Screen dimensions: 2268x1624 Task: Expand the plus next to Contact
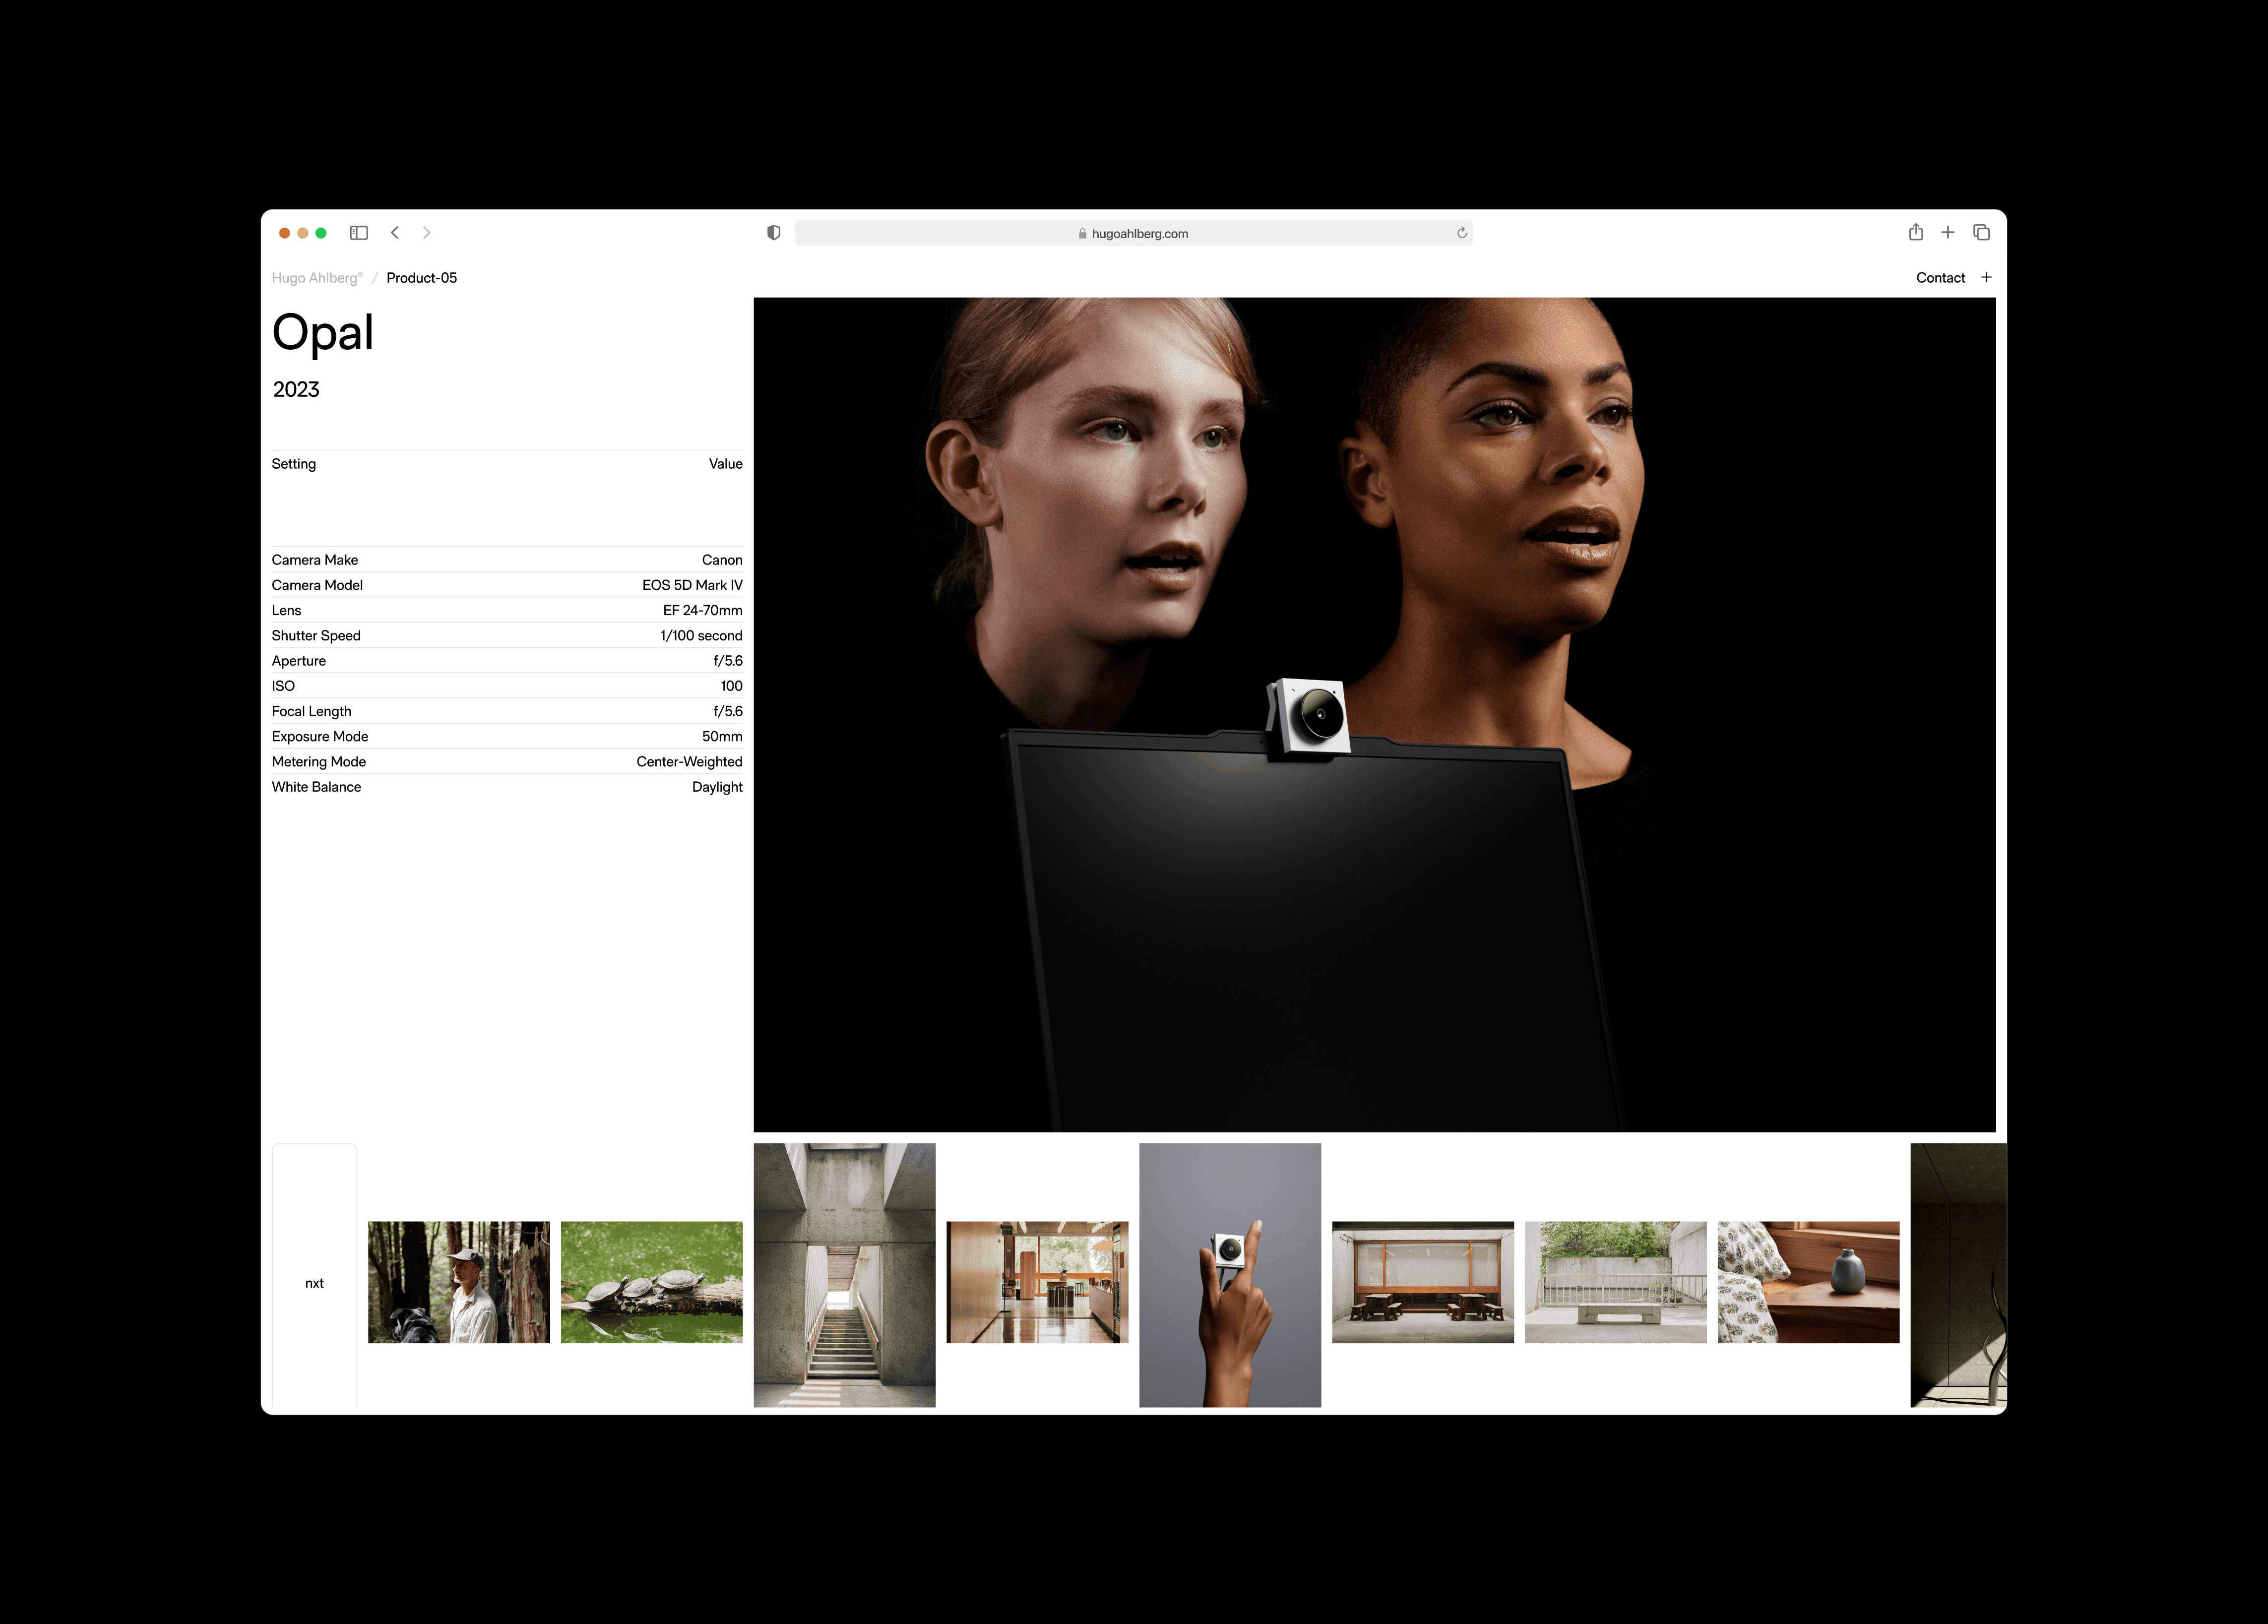pyautogui.click(x=1986, y=278)
